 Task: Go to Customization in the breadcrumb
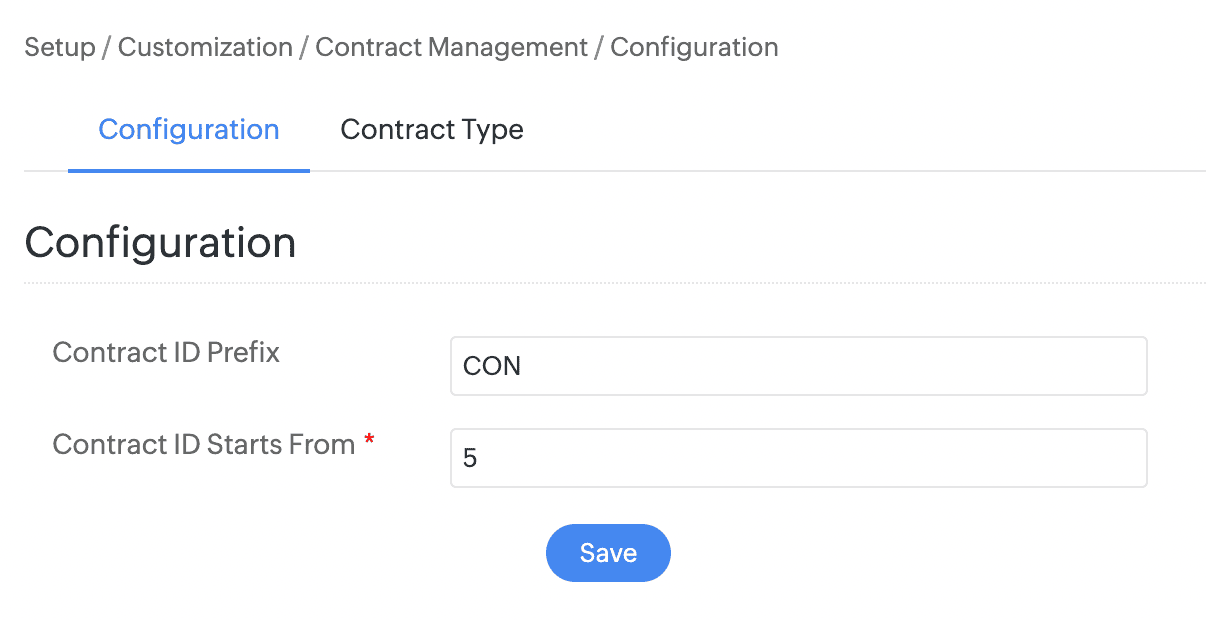205,47
